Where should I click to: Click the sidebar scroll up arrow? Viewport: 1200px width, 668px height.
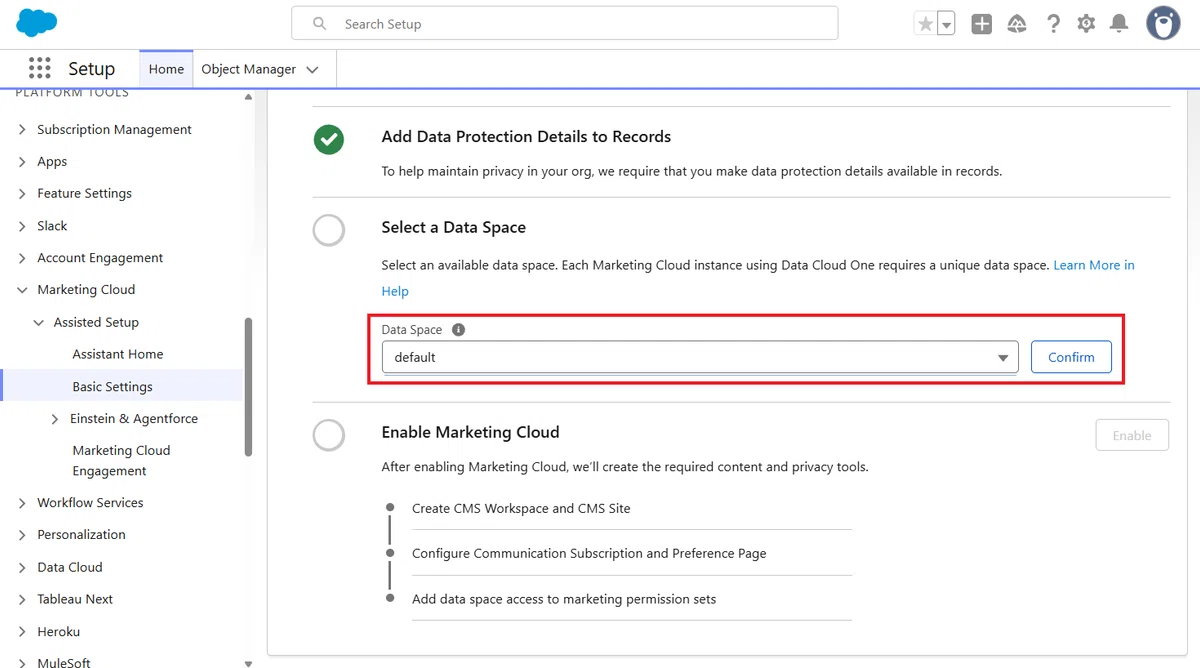248,97
